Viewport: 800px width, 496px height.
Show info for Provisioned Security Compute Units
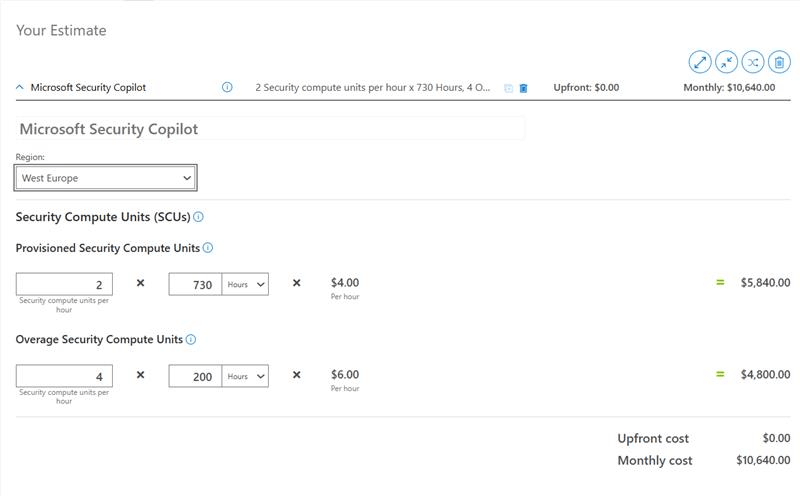[x=208, y=248]
